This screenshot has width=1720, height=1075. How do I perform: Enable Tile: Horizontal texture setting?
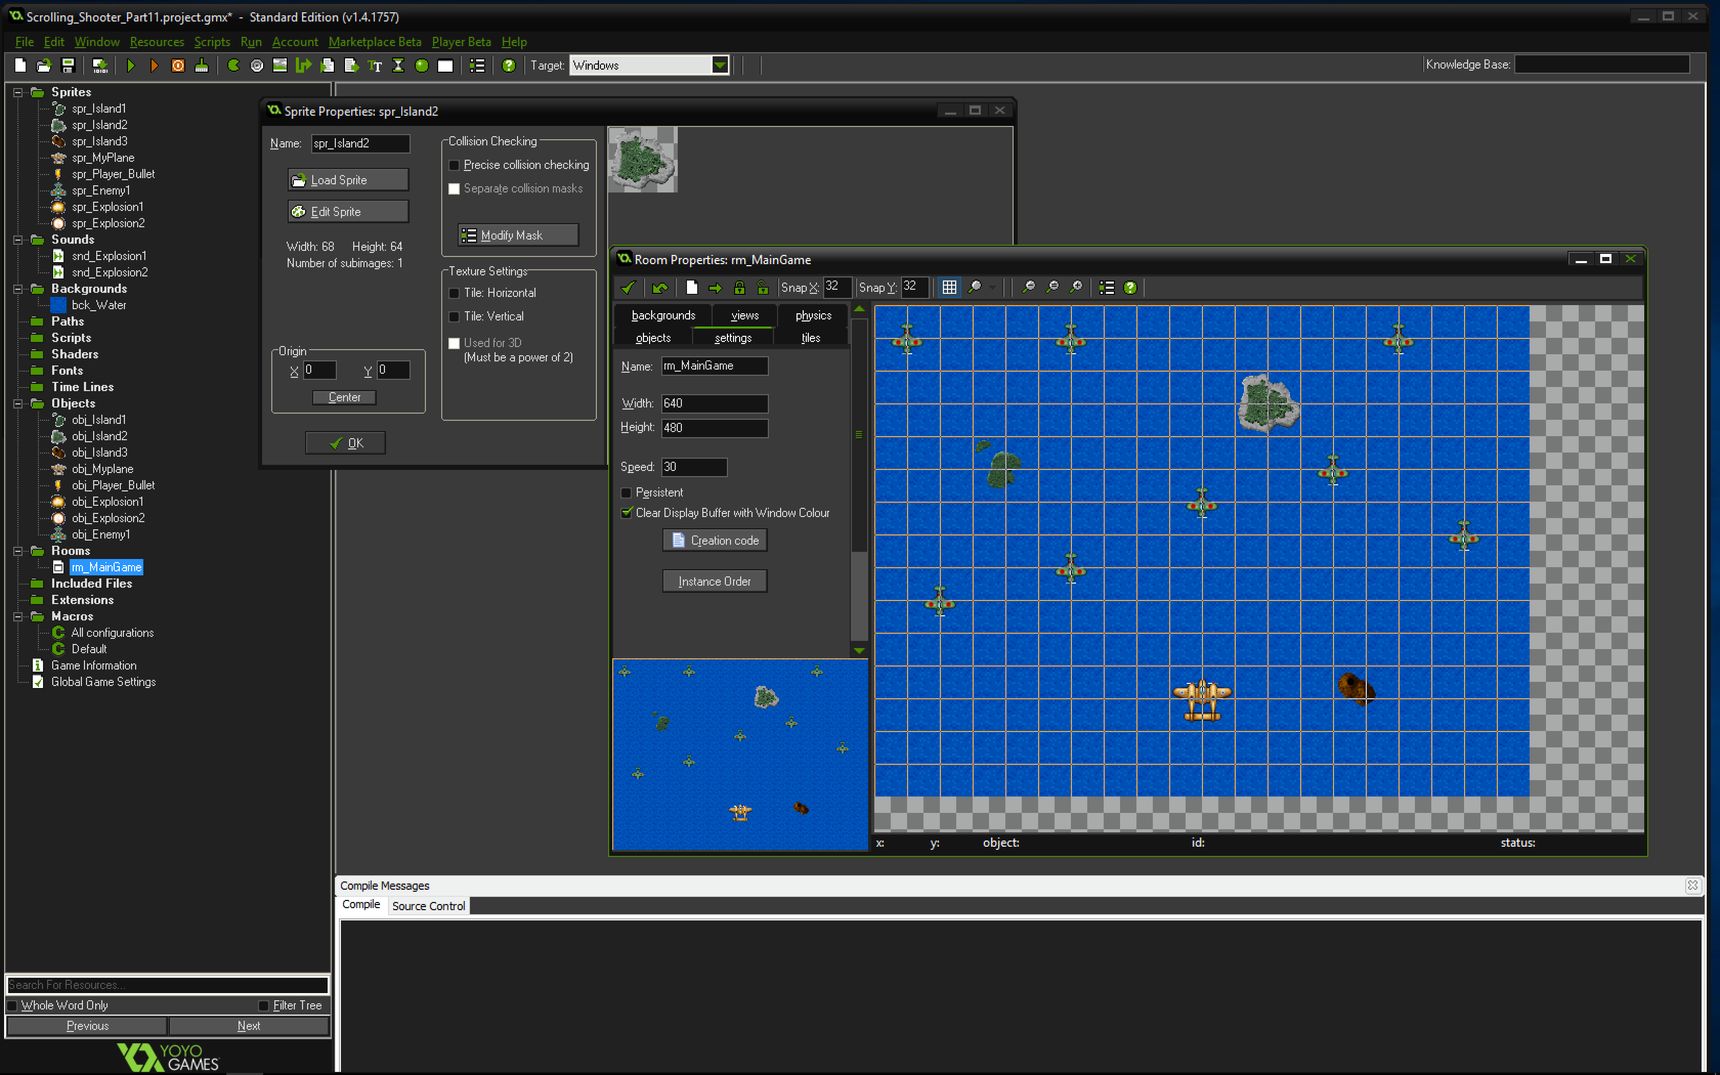point(454,293)
